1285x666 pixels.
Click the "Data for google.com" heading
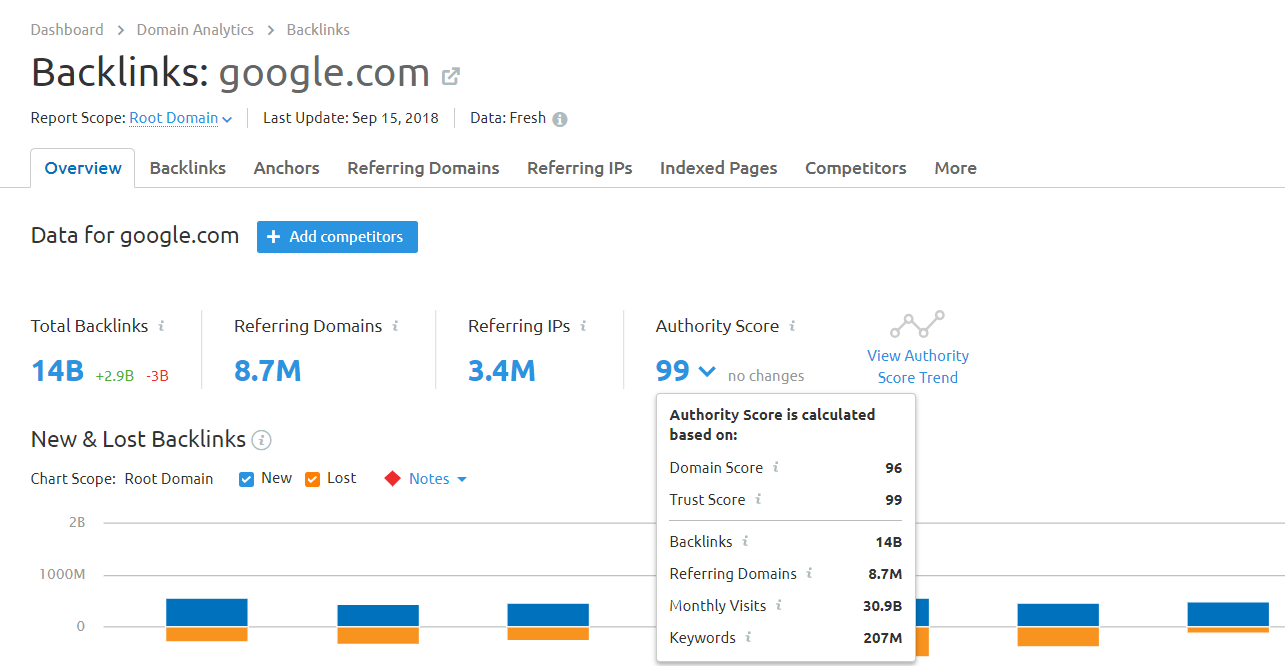(135, 236)
